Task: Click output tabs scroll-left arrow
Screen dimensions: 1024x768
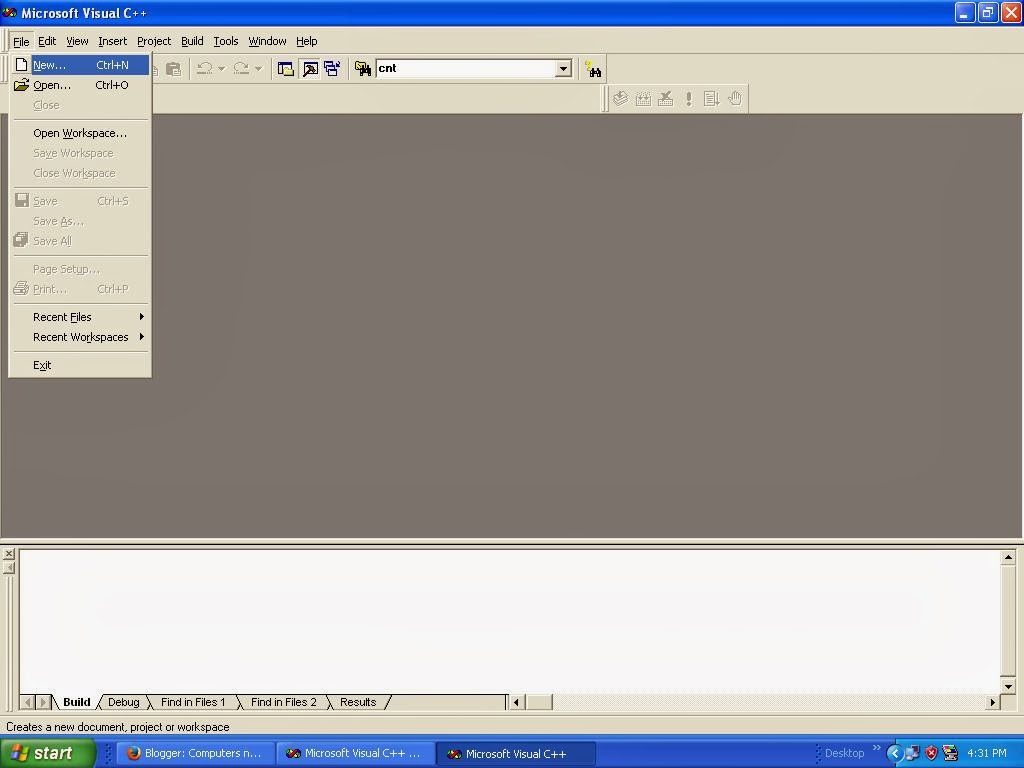Action: click(27, 702)
